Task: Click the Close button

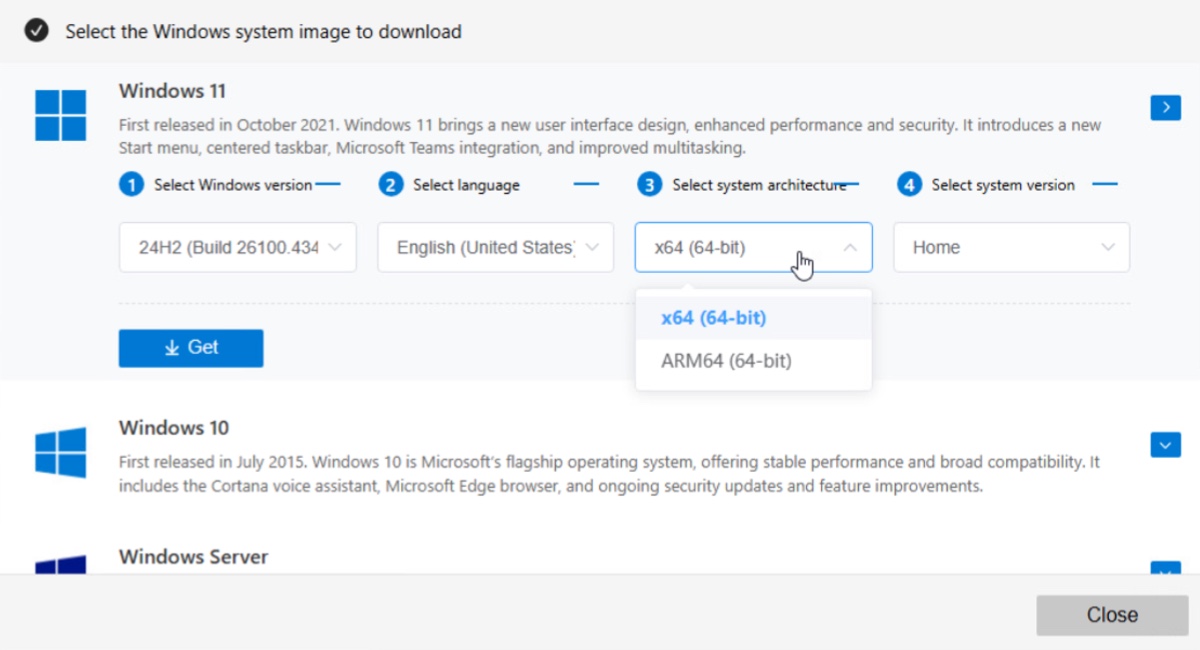Action: tap(1111, 615)
